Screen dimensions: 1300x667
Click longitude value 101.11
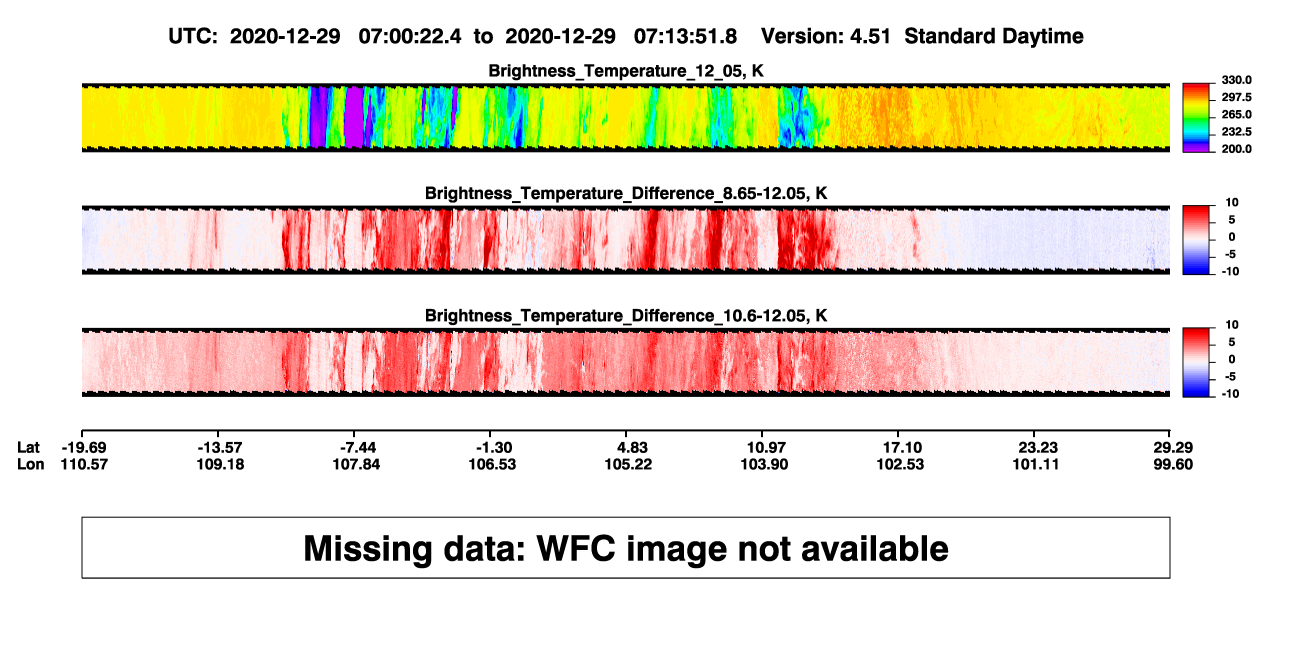1037,464
